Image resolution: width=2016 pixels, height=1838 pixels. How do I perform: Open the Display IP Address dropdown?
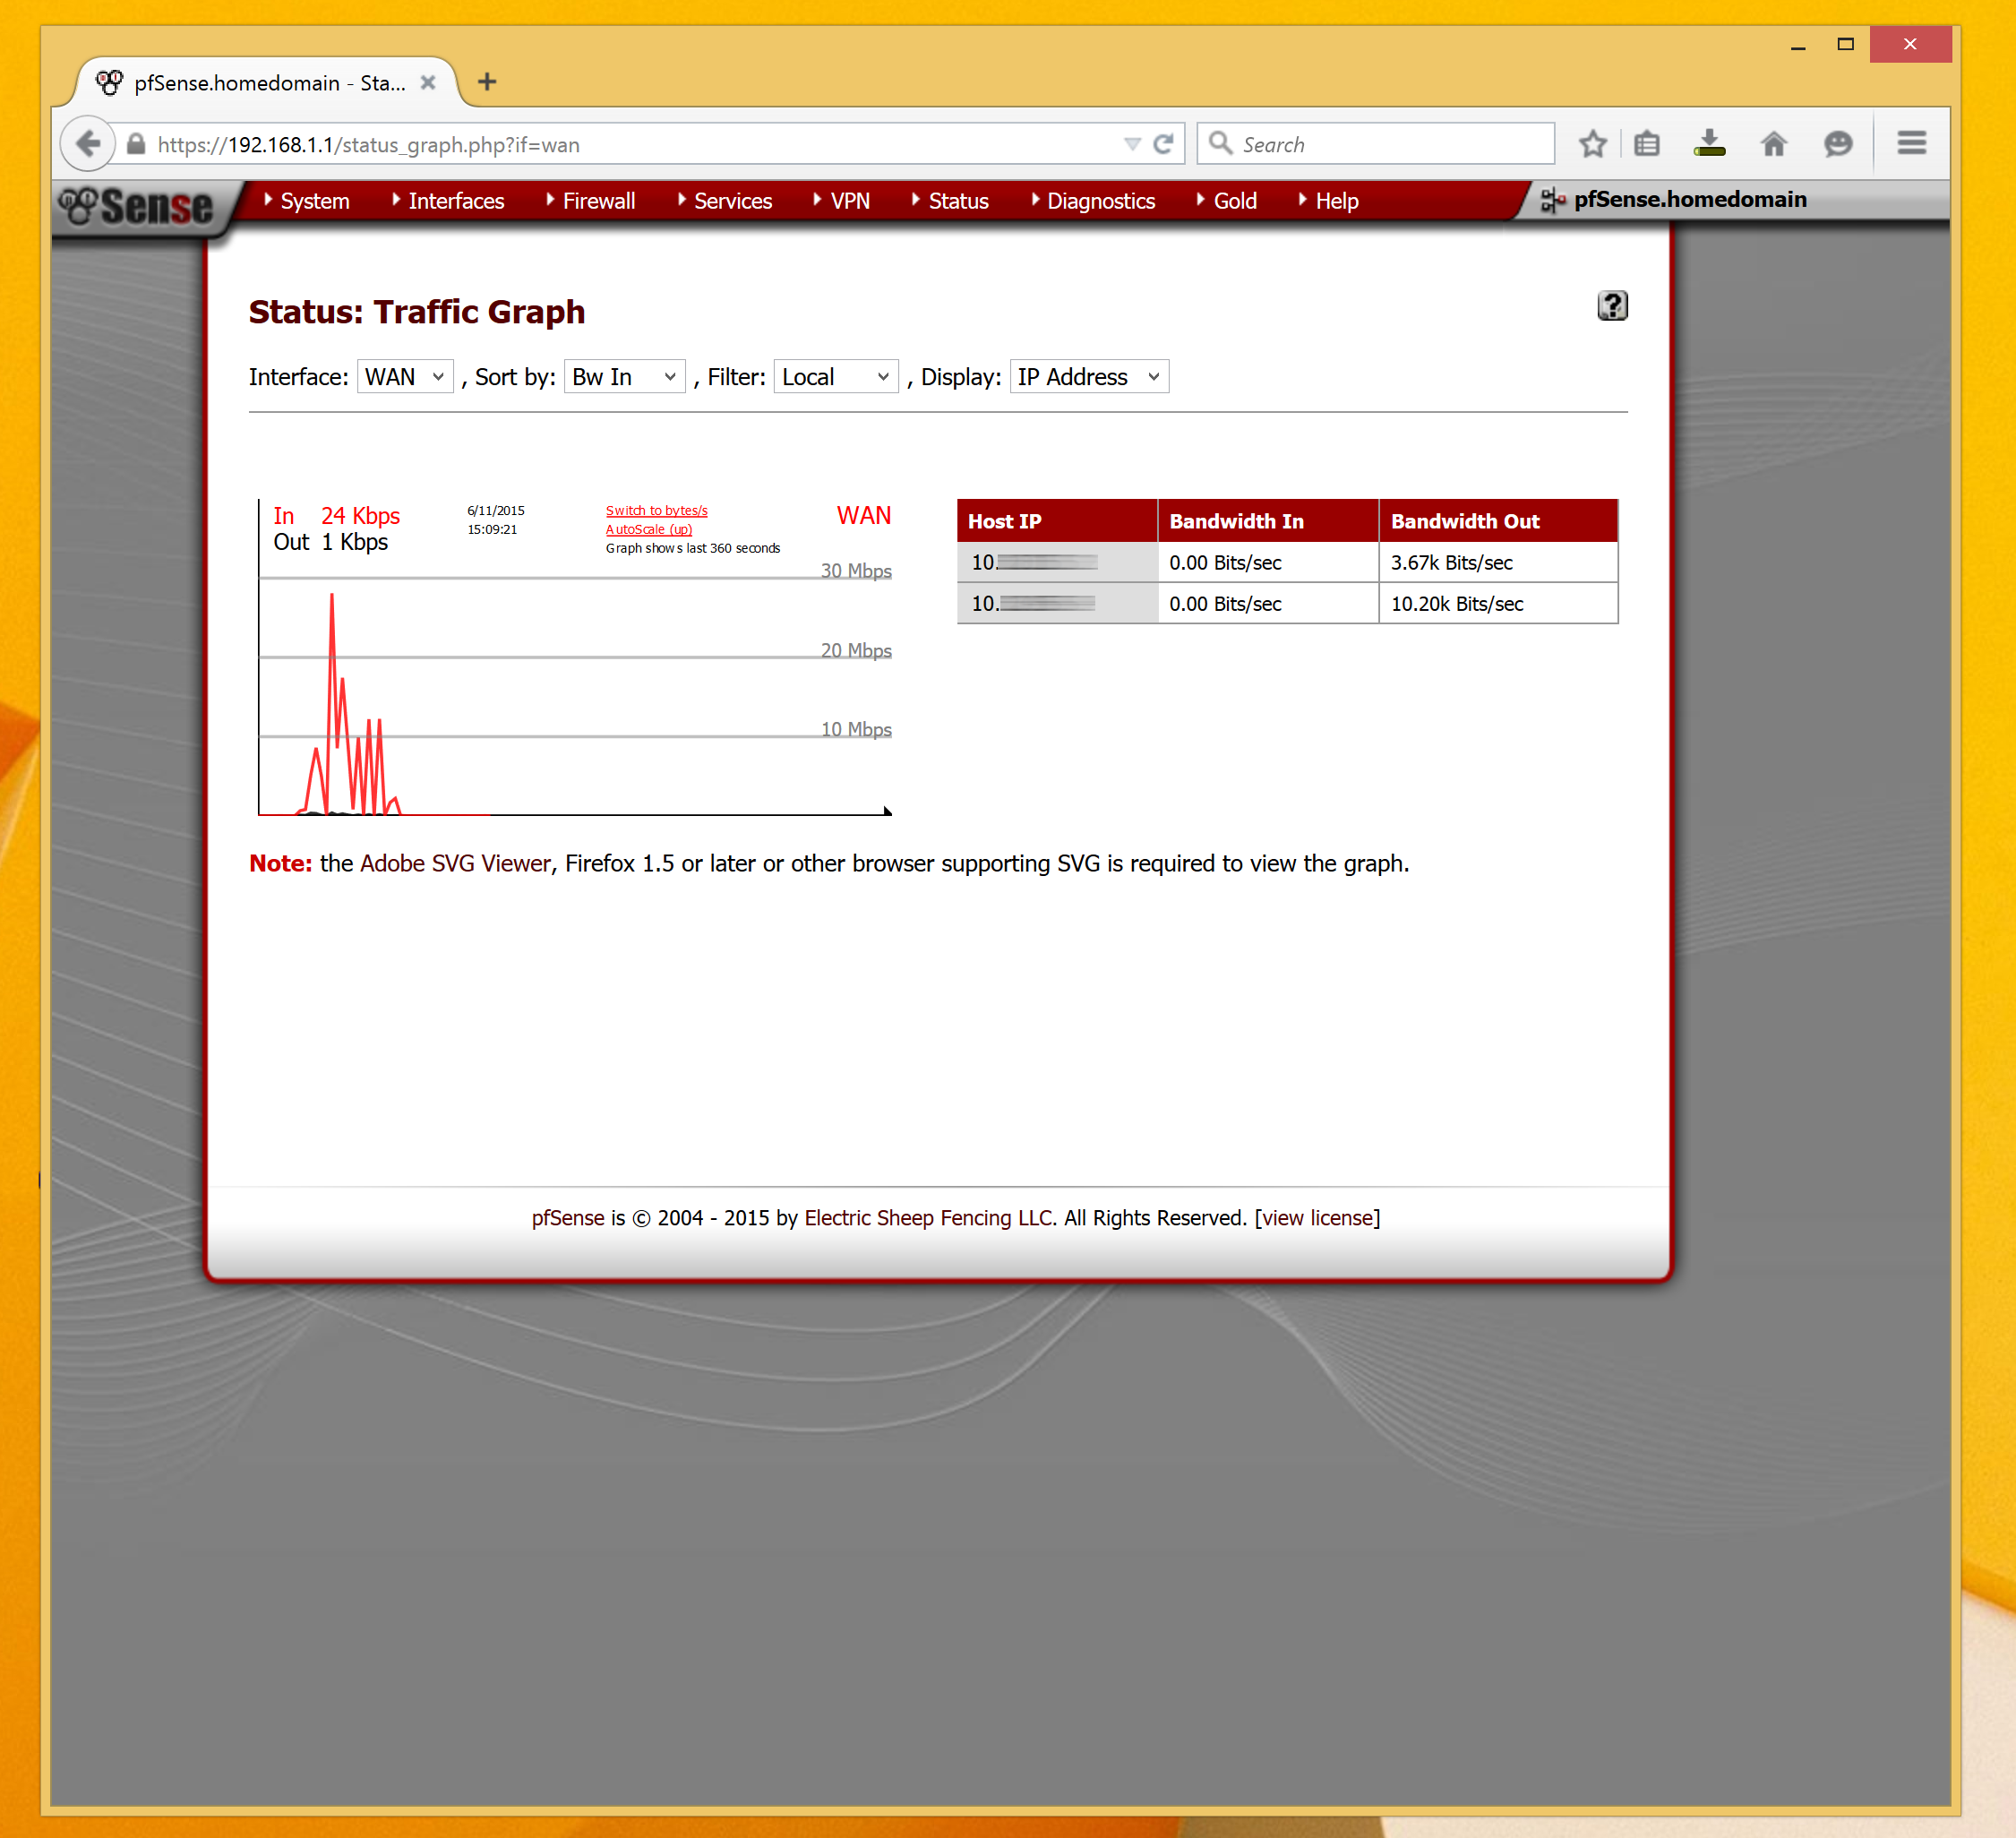[x=1089, y=377]
